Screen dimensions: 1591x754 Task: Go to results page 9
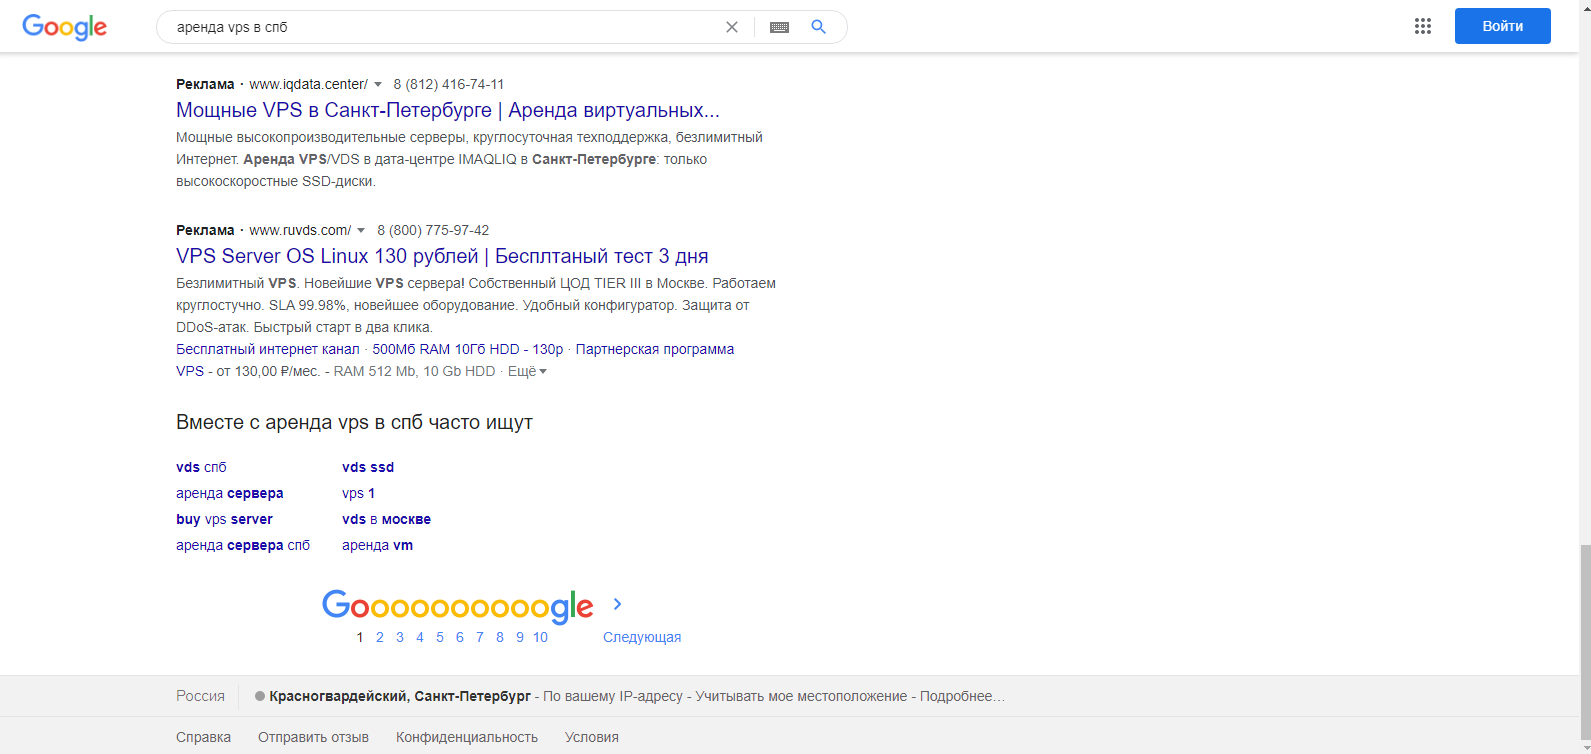pos(520,637)
